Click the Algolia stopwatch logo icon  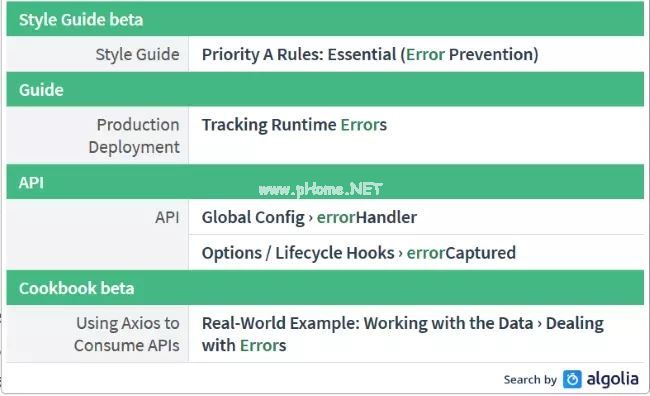tap(572, 379)
